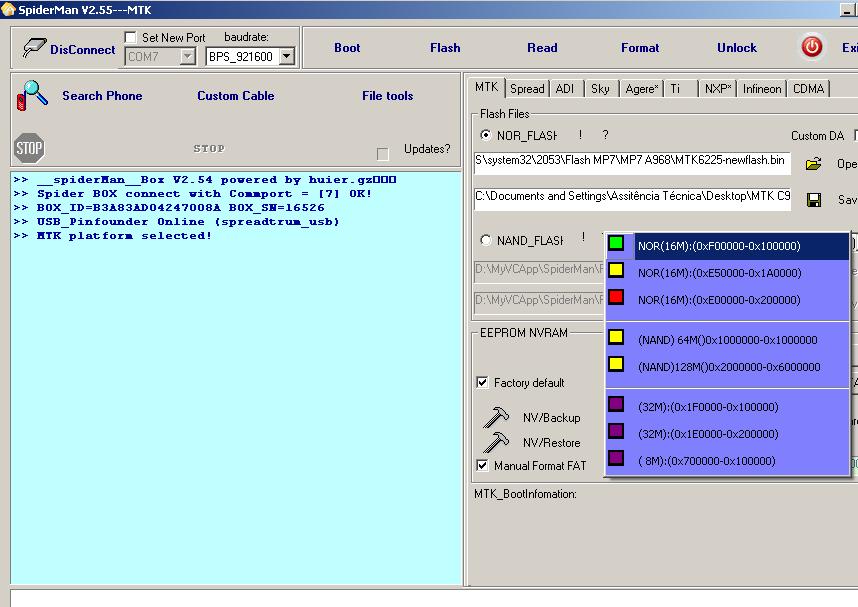This screenshot has width=858, height=607.
Task: Click the Format button
Action: pyautogui.click(x=640, y=48)
